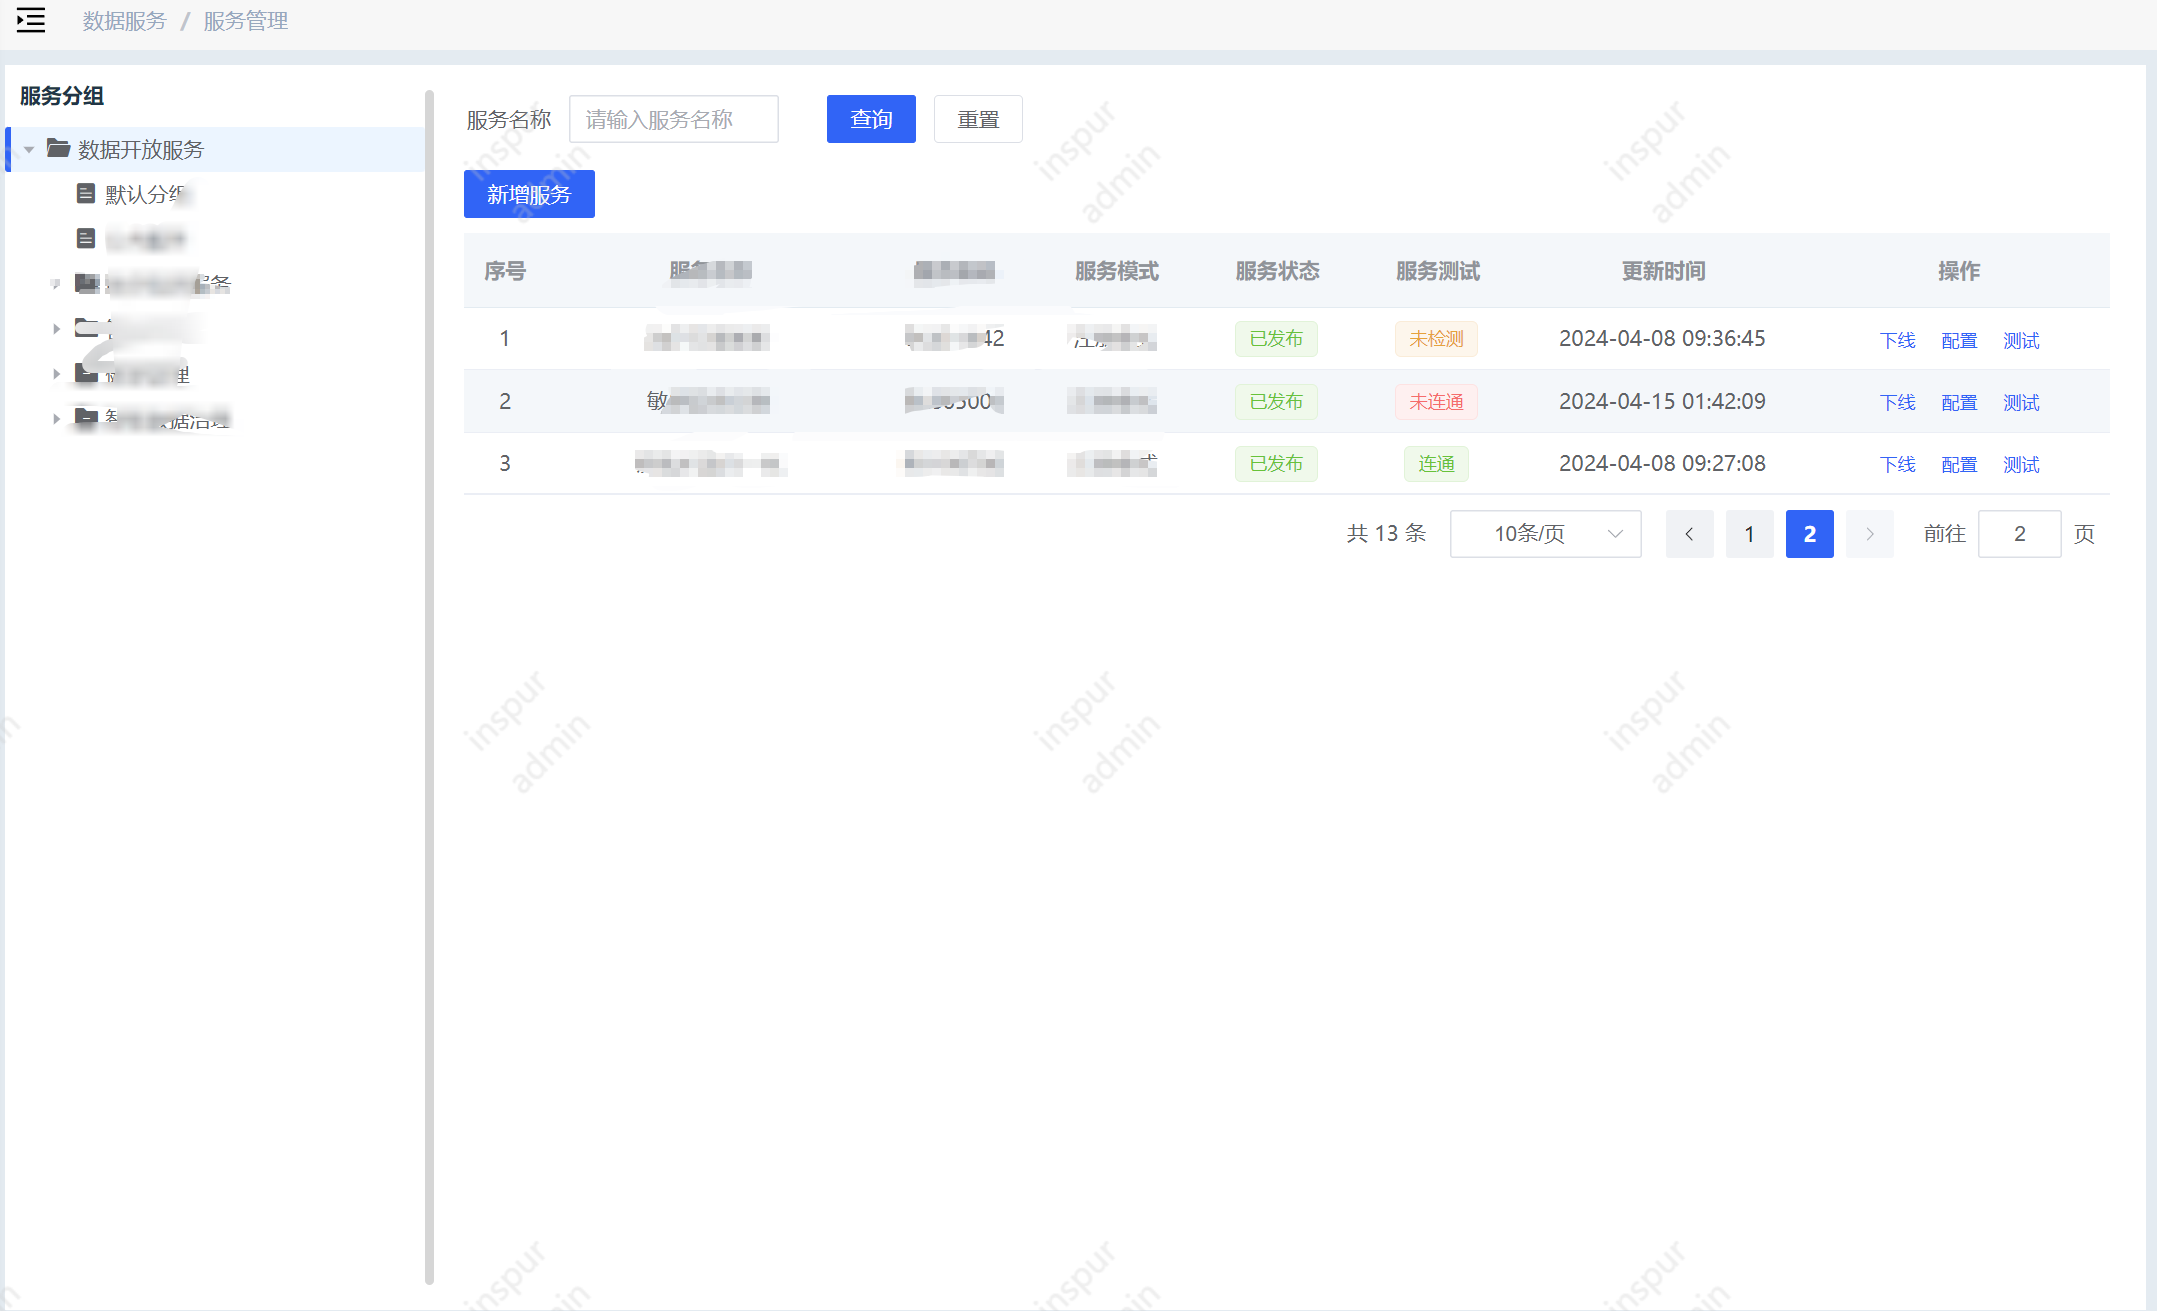Click the 服务测试 column header
This screenshot has height=1311, width=2157.
click(1438, 271)
